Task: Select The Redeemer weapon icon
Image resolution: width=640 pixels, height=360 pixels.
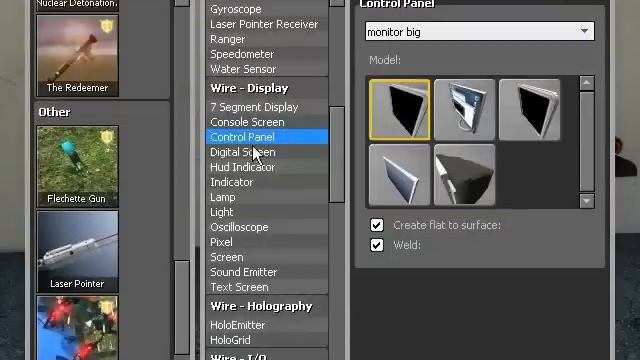Action: click(78, 56)
